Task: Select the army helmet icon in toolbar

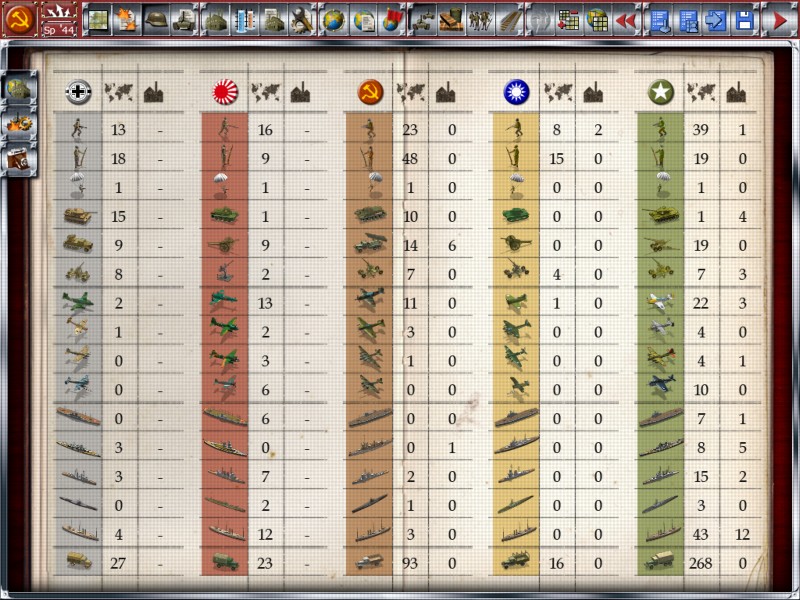Action: pyautogui.click(x=156, y=20)
